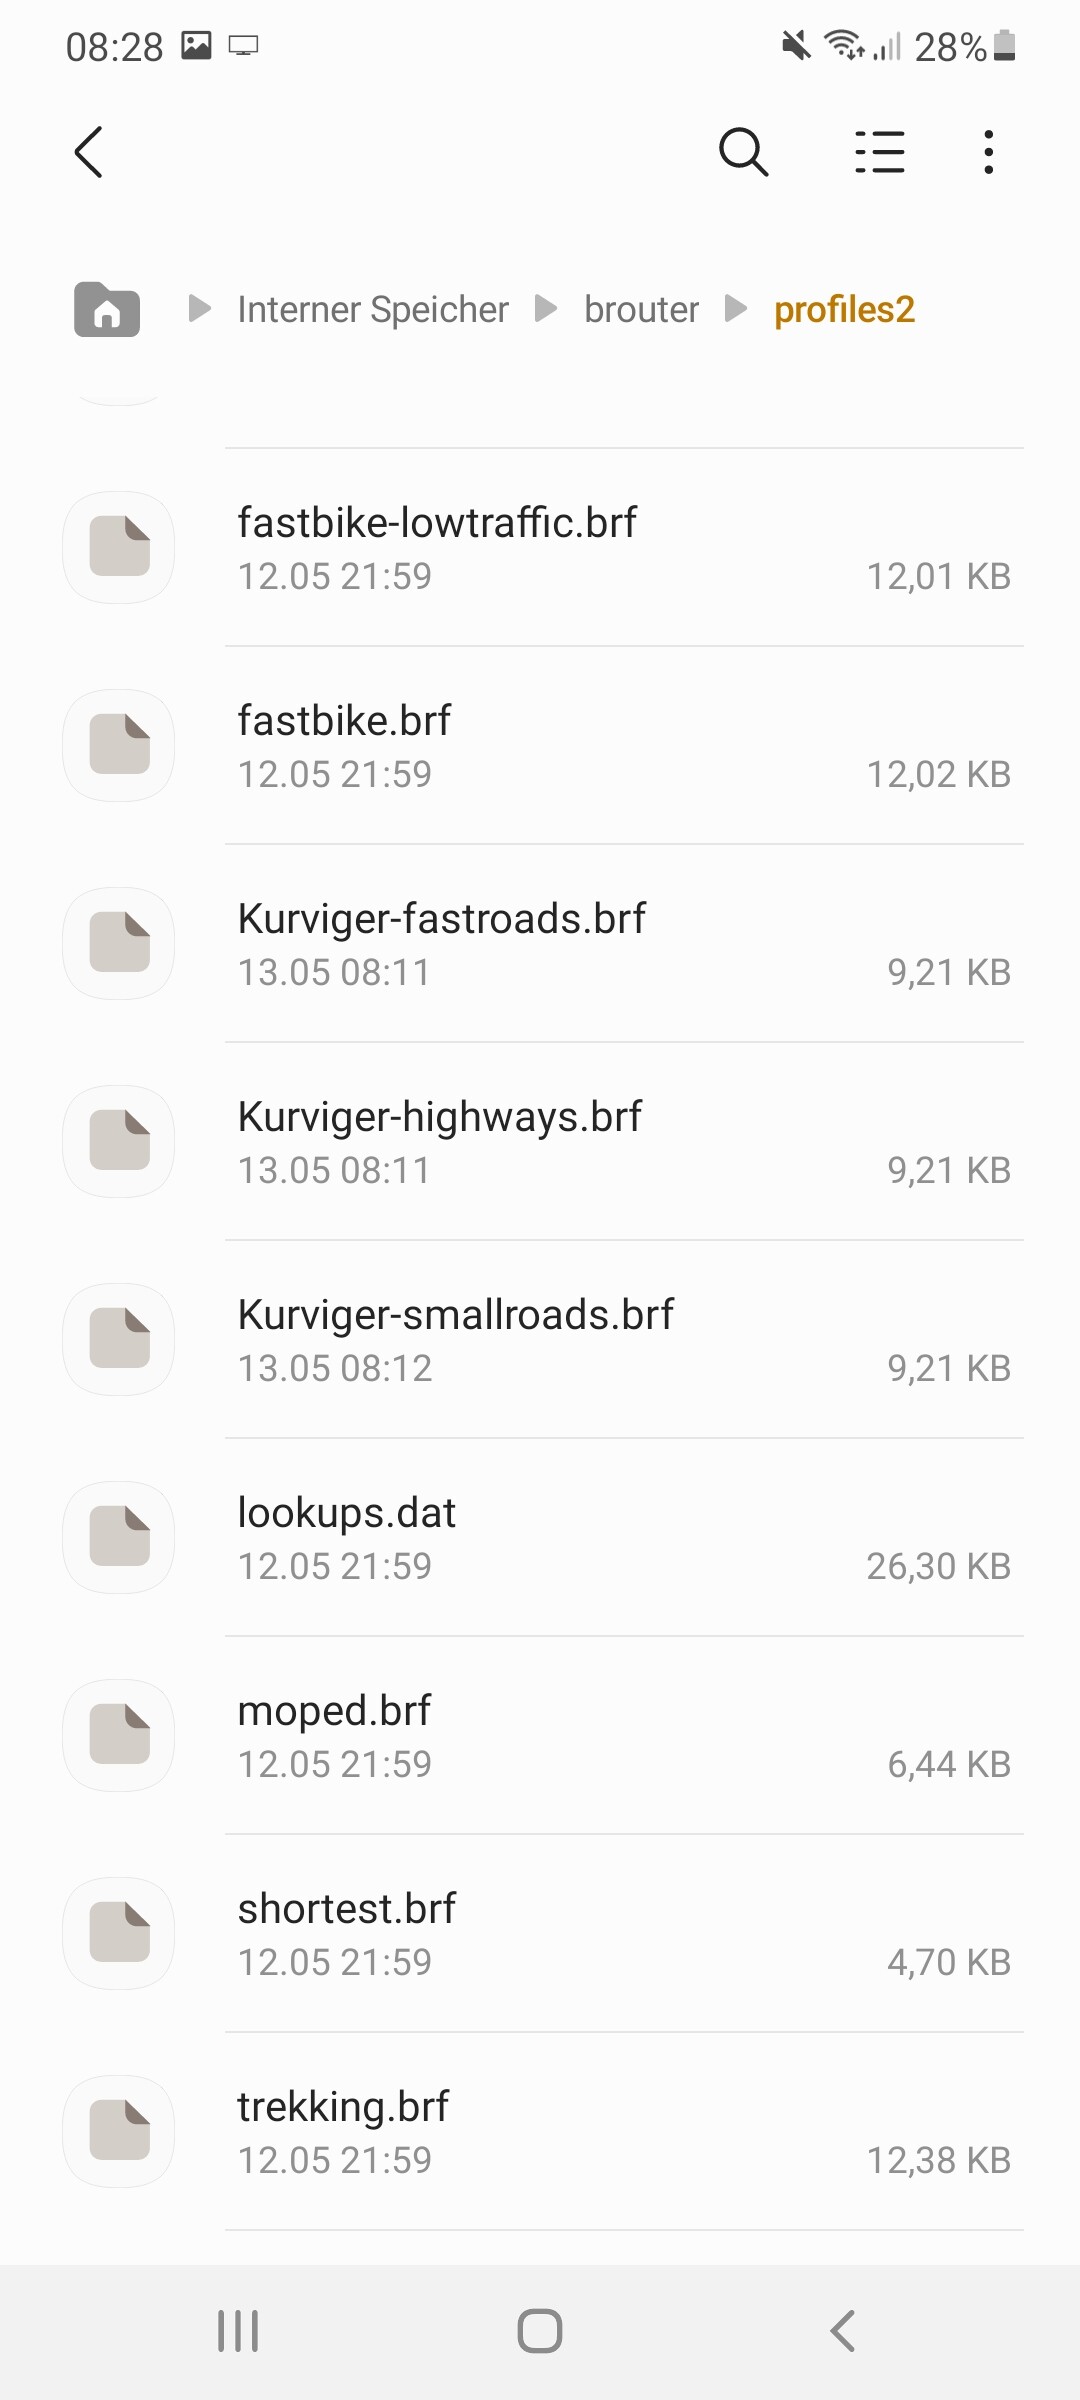The height and width of the screenshot is (2400, 1080).
Task: Open the trekking.brf profile
Action: [343, 2107]
